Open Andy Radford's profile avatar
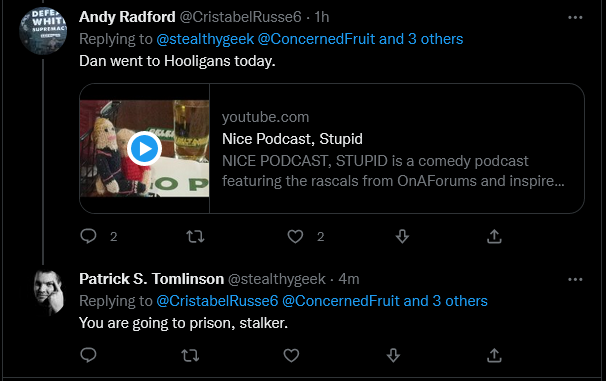 (43, 31)
